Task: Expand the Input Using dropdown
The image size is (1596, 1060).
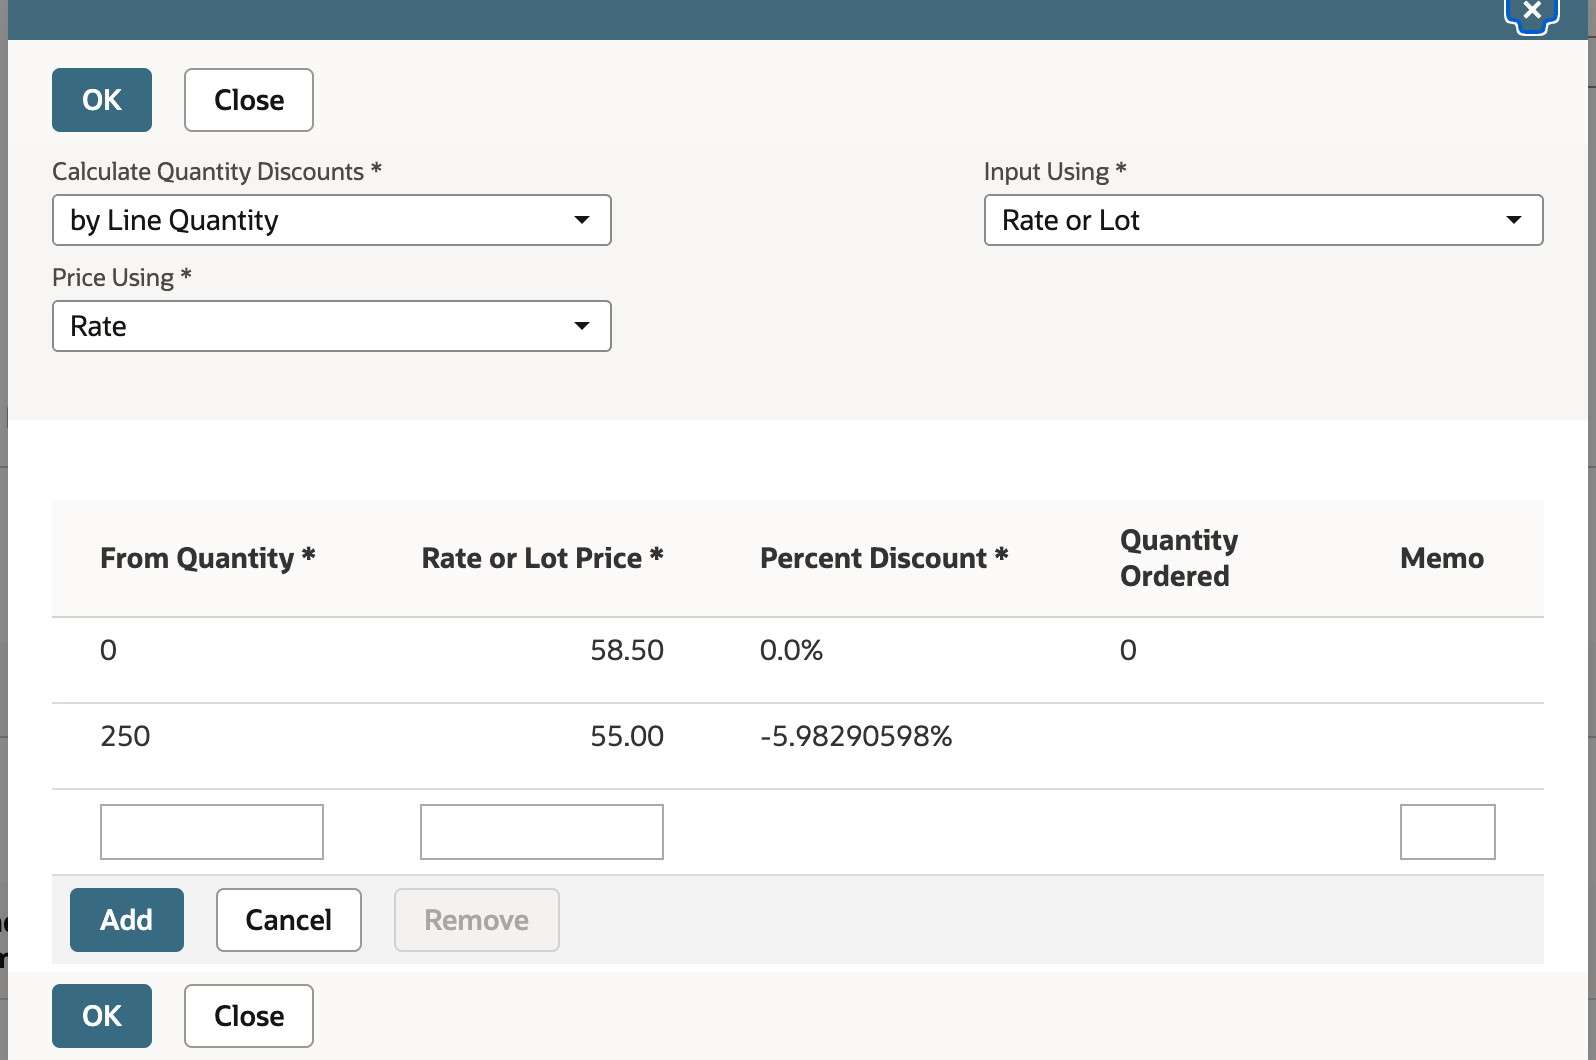Action: pos(1264,220)
